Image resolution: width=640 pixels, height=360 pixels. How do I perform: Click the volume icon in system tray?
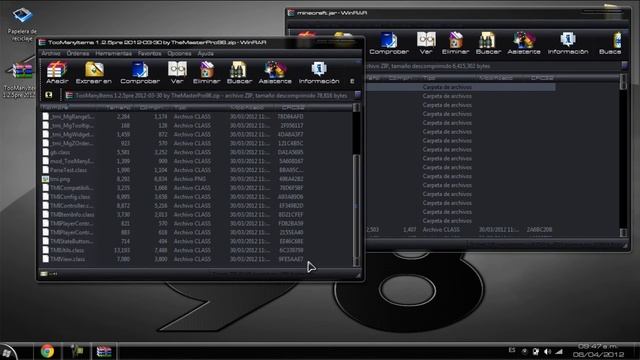[547, 351]
